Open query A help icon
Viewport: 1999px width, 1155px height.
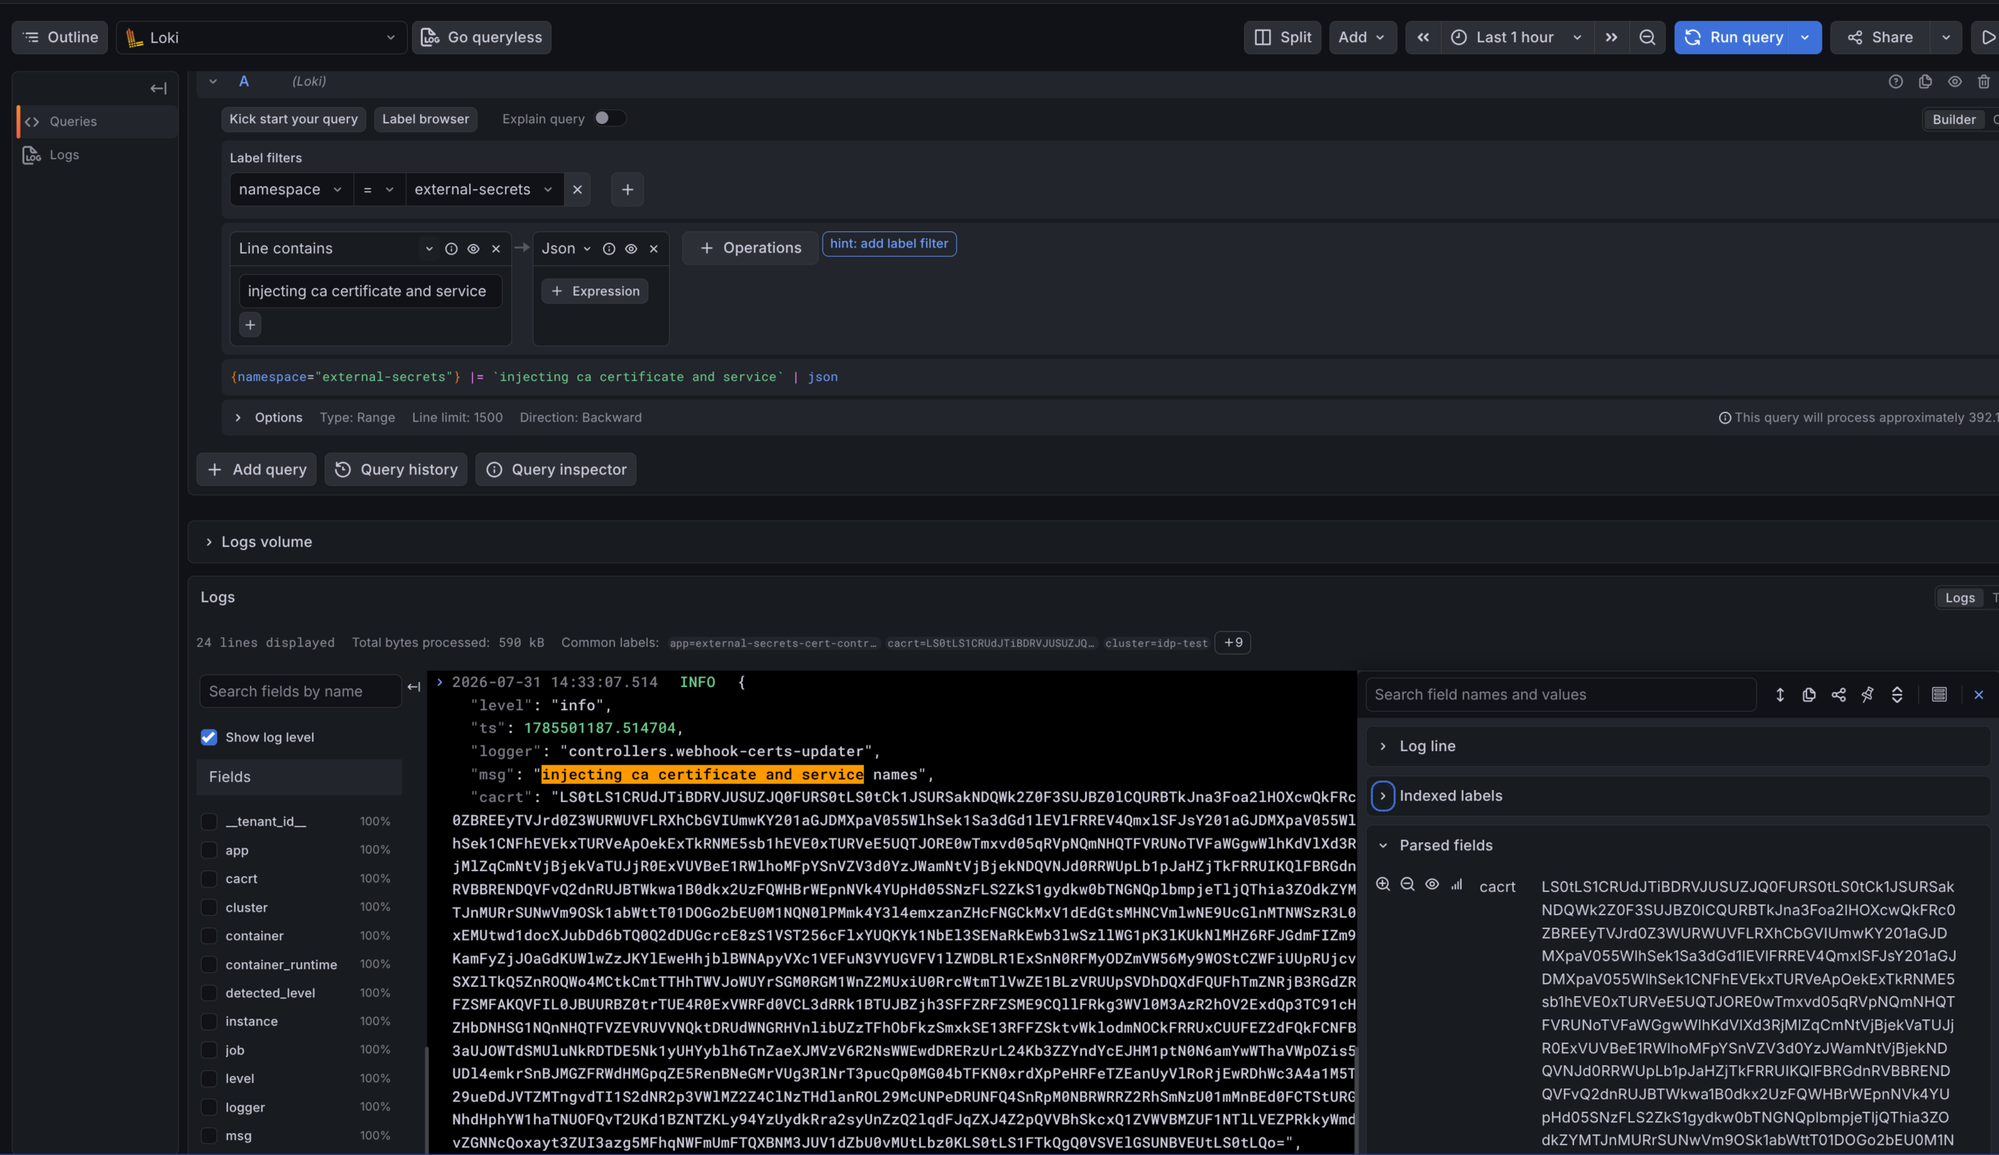tap(1895, 82)
